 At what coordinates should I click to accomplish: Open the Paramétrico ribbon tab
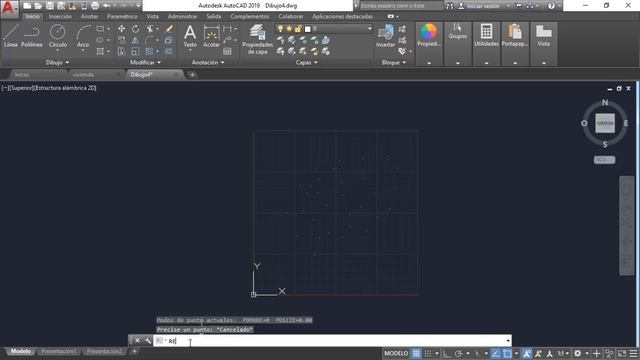[x=122, y=16]
